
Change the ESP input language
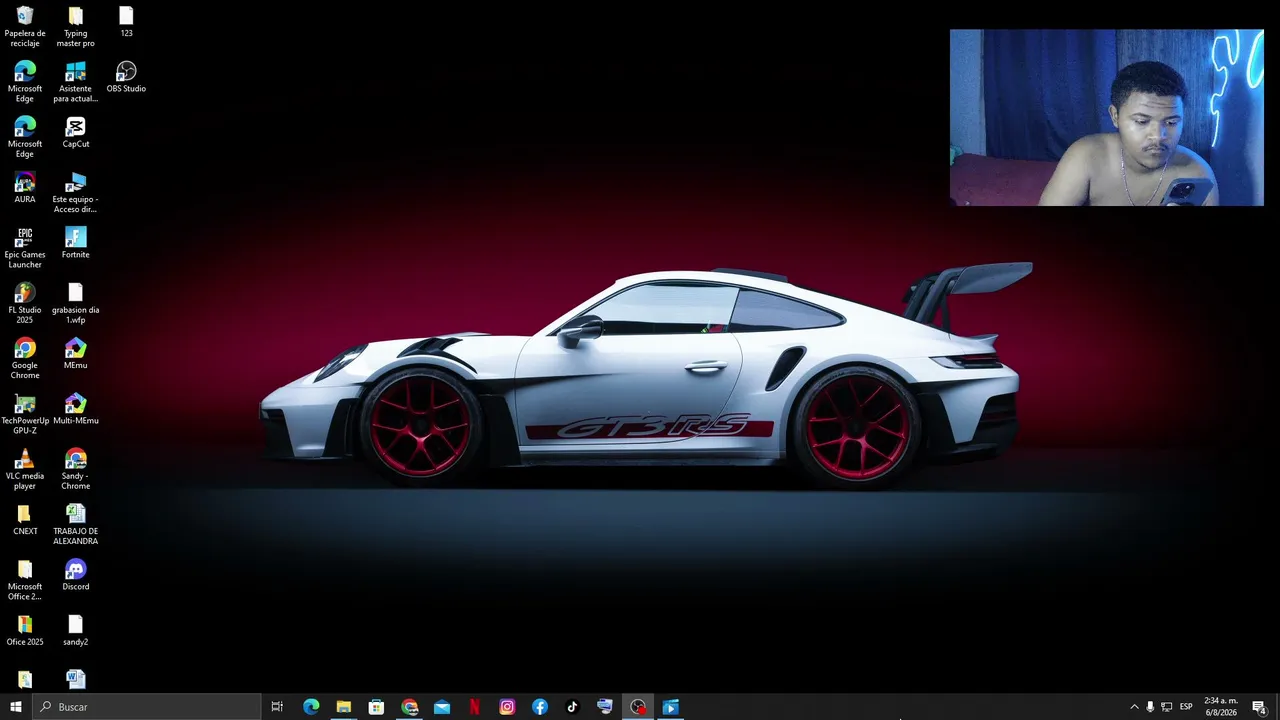(x=1186, y=707)
